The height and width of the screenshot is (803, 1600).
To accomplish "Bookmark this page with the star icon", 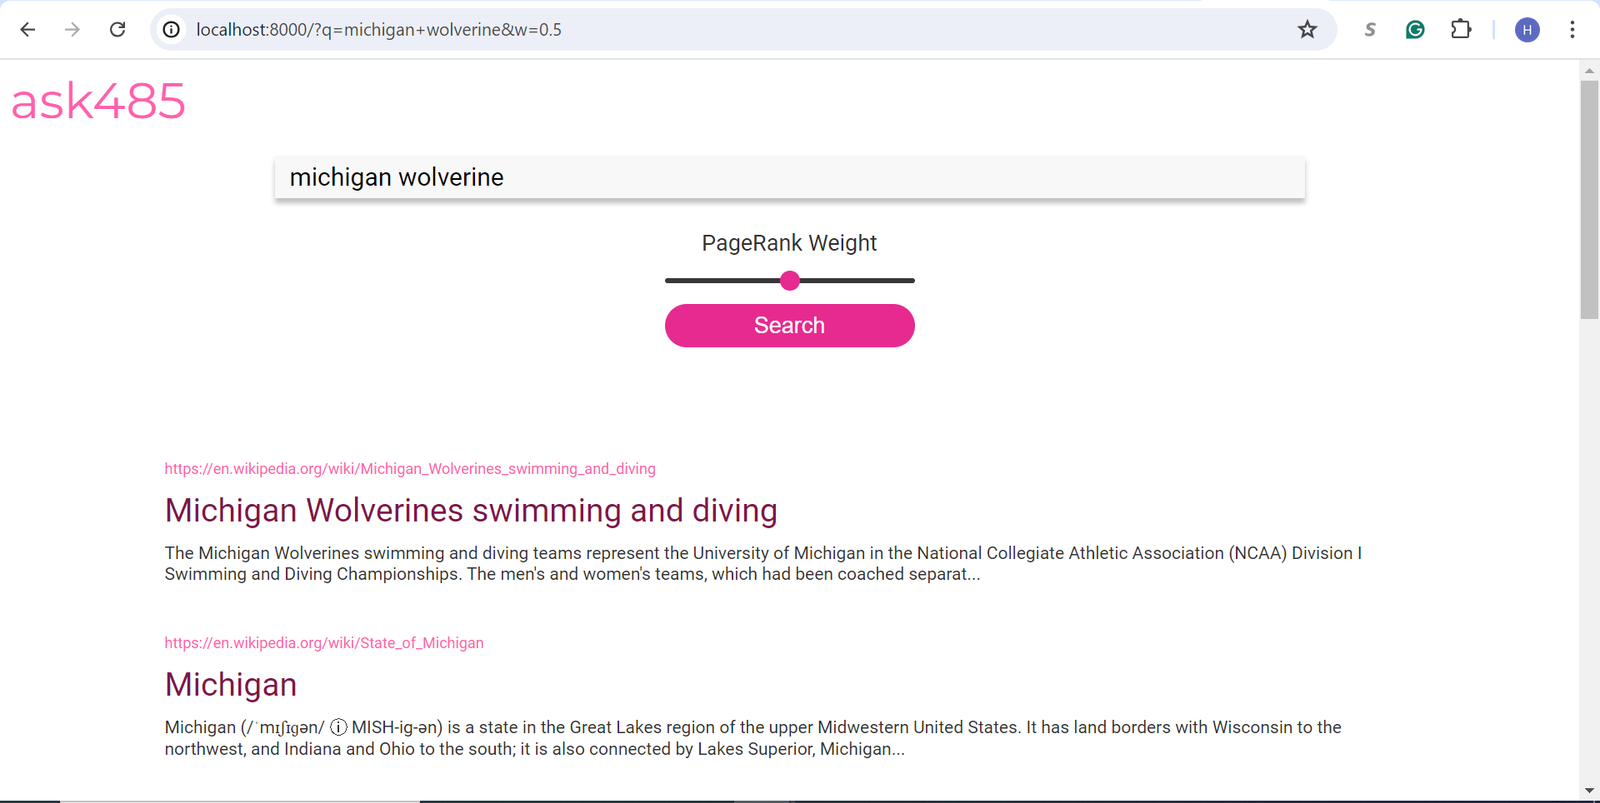I will [1307, 30].
